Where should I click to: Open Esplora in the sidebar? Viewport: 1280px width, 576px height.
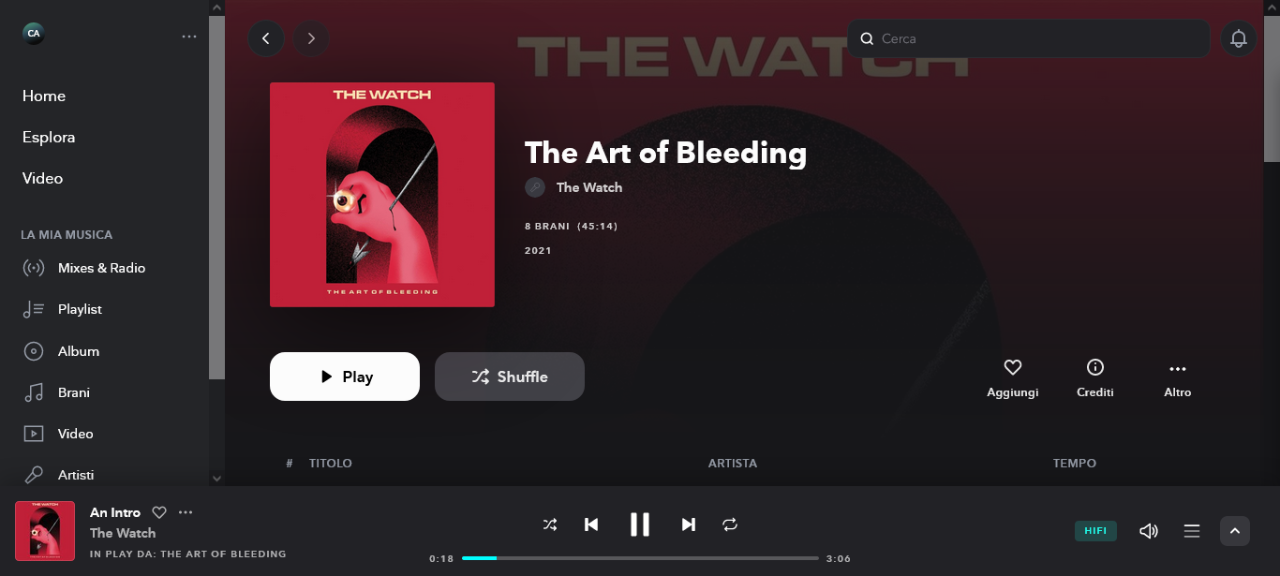pos(49,137)
